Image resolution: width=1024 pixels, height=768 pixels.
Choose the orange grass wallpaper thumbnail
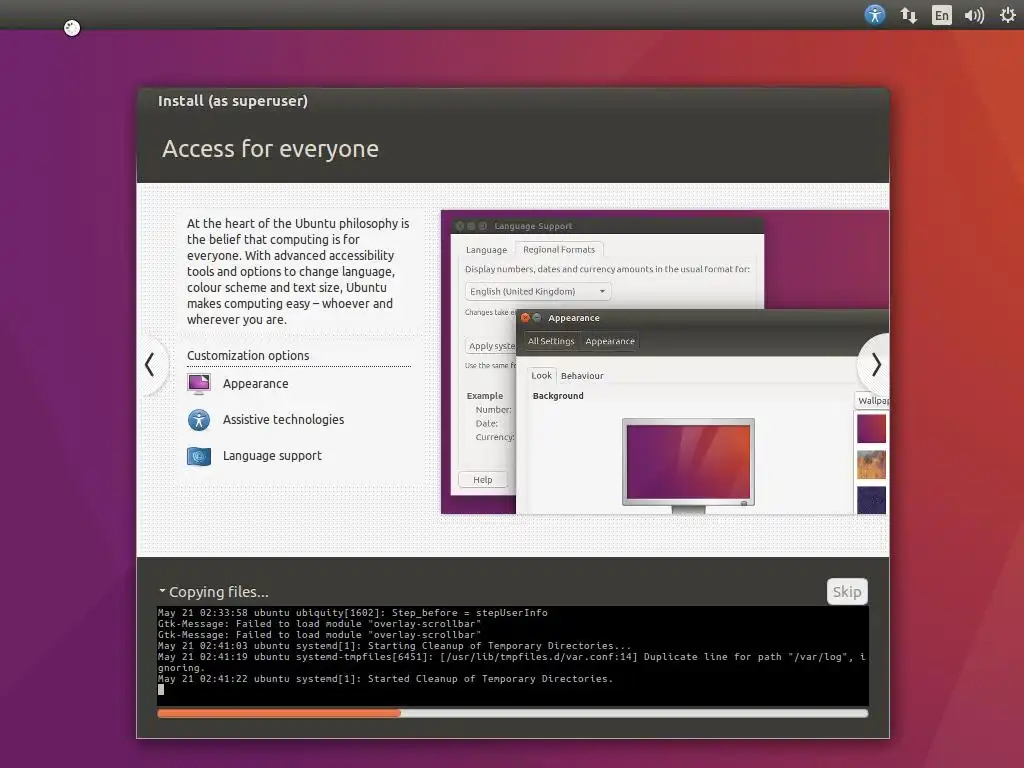click(x=871, y=464)
